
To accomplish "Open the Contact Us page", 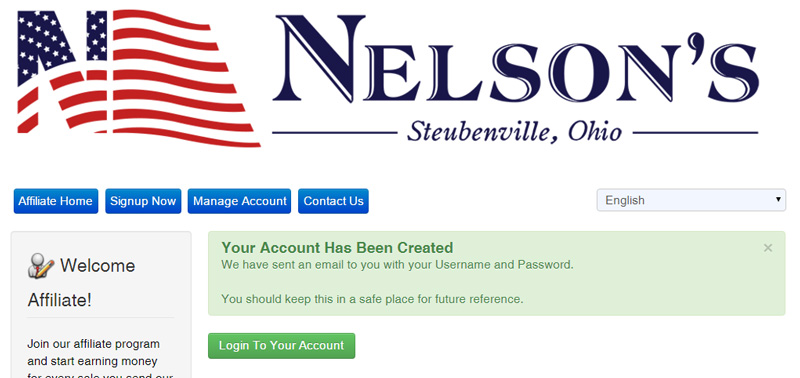I will point(333,201).
